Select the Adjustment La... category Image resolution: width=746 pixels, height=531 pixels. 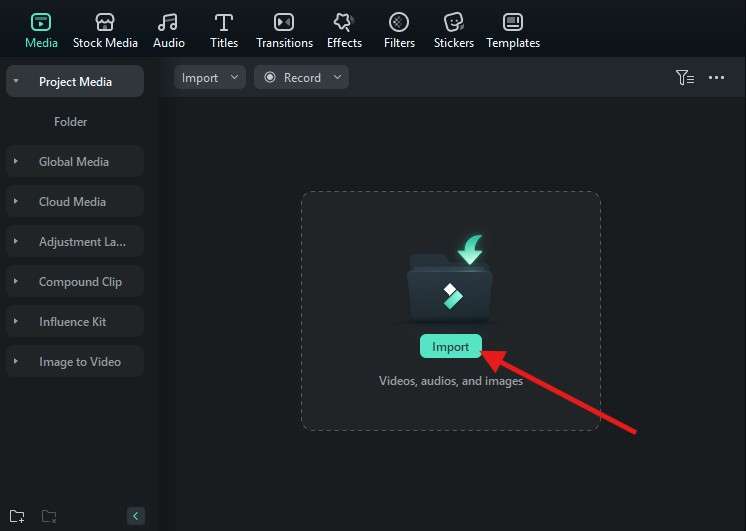coord(75,241)
